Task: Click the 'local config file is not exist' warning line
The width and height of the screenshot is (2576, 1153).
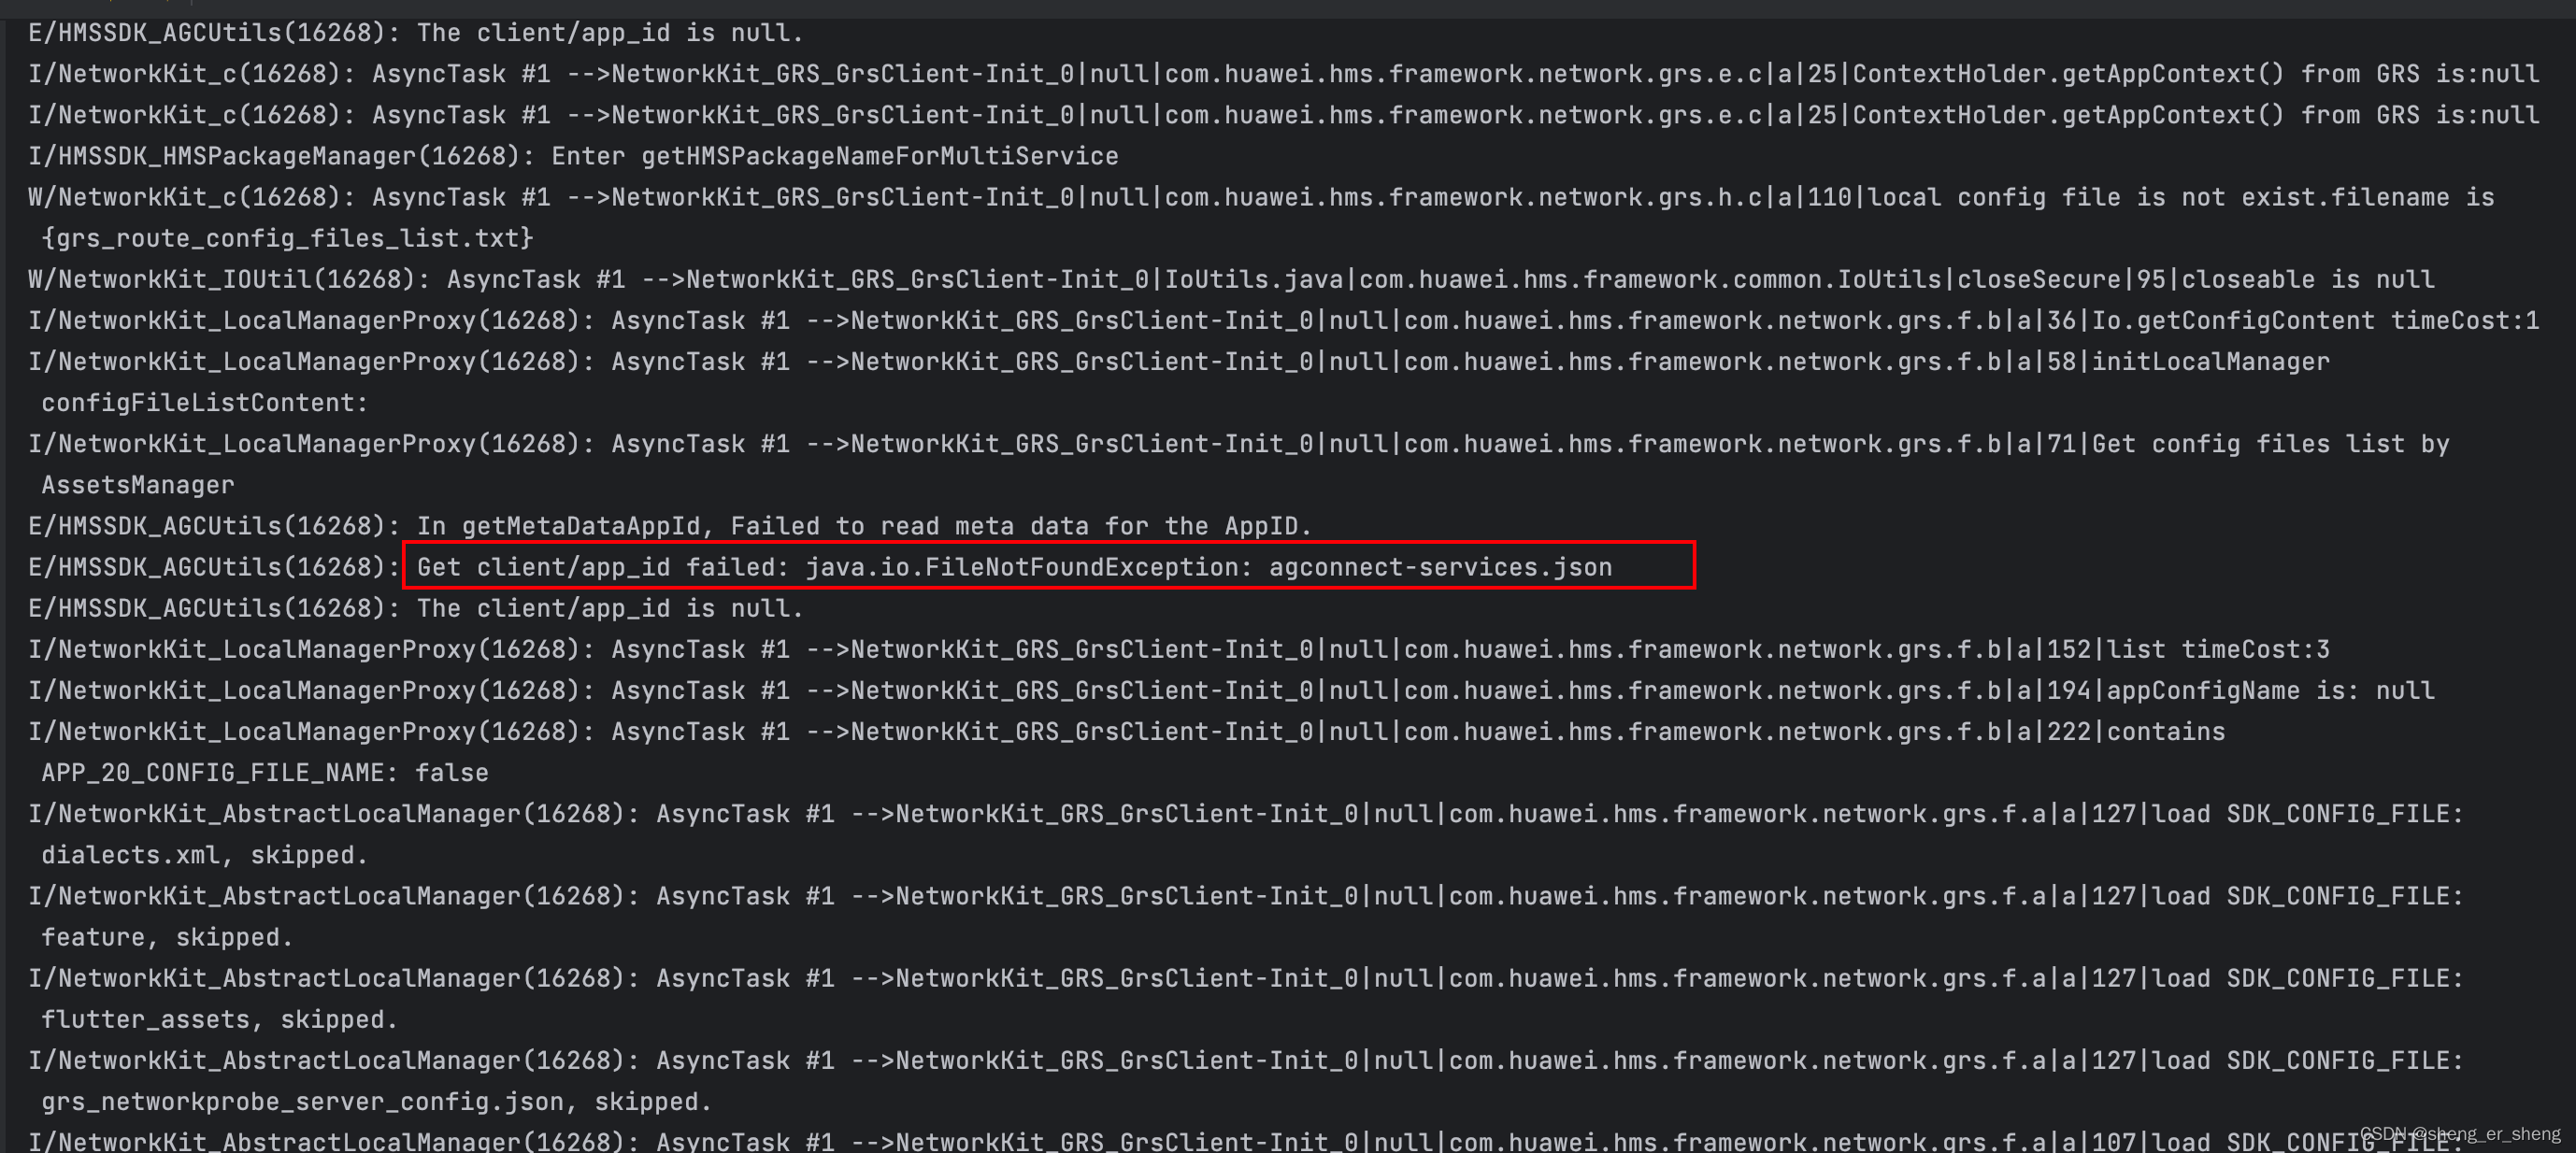Action: pyautogui.click(x=1261, y=197)
